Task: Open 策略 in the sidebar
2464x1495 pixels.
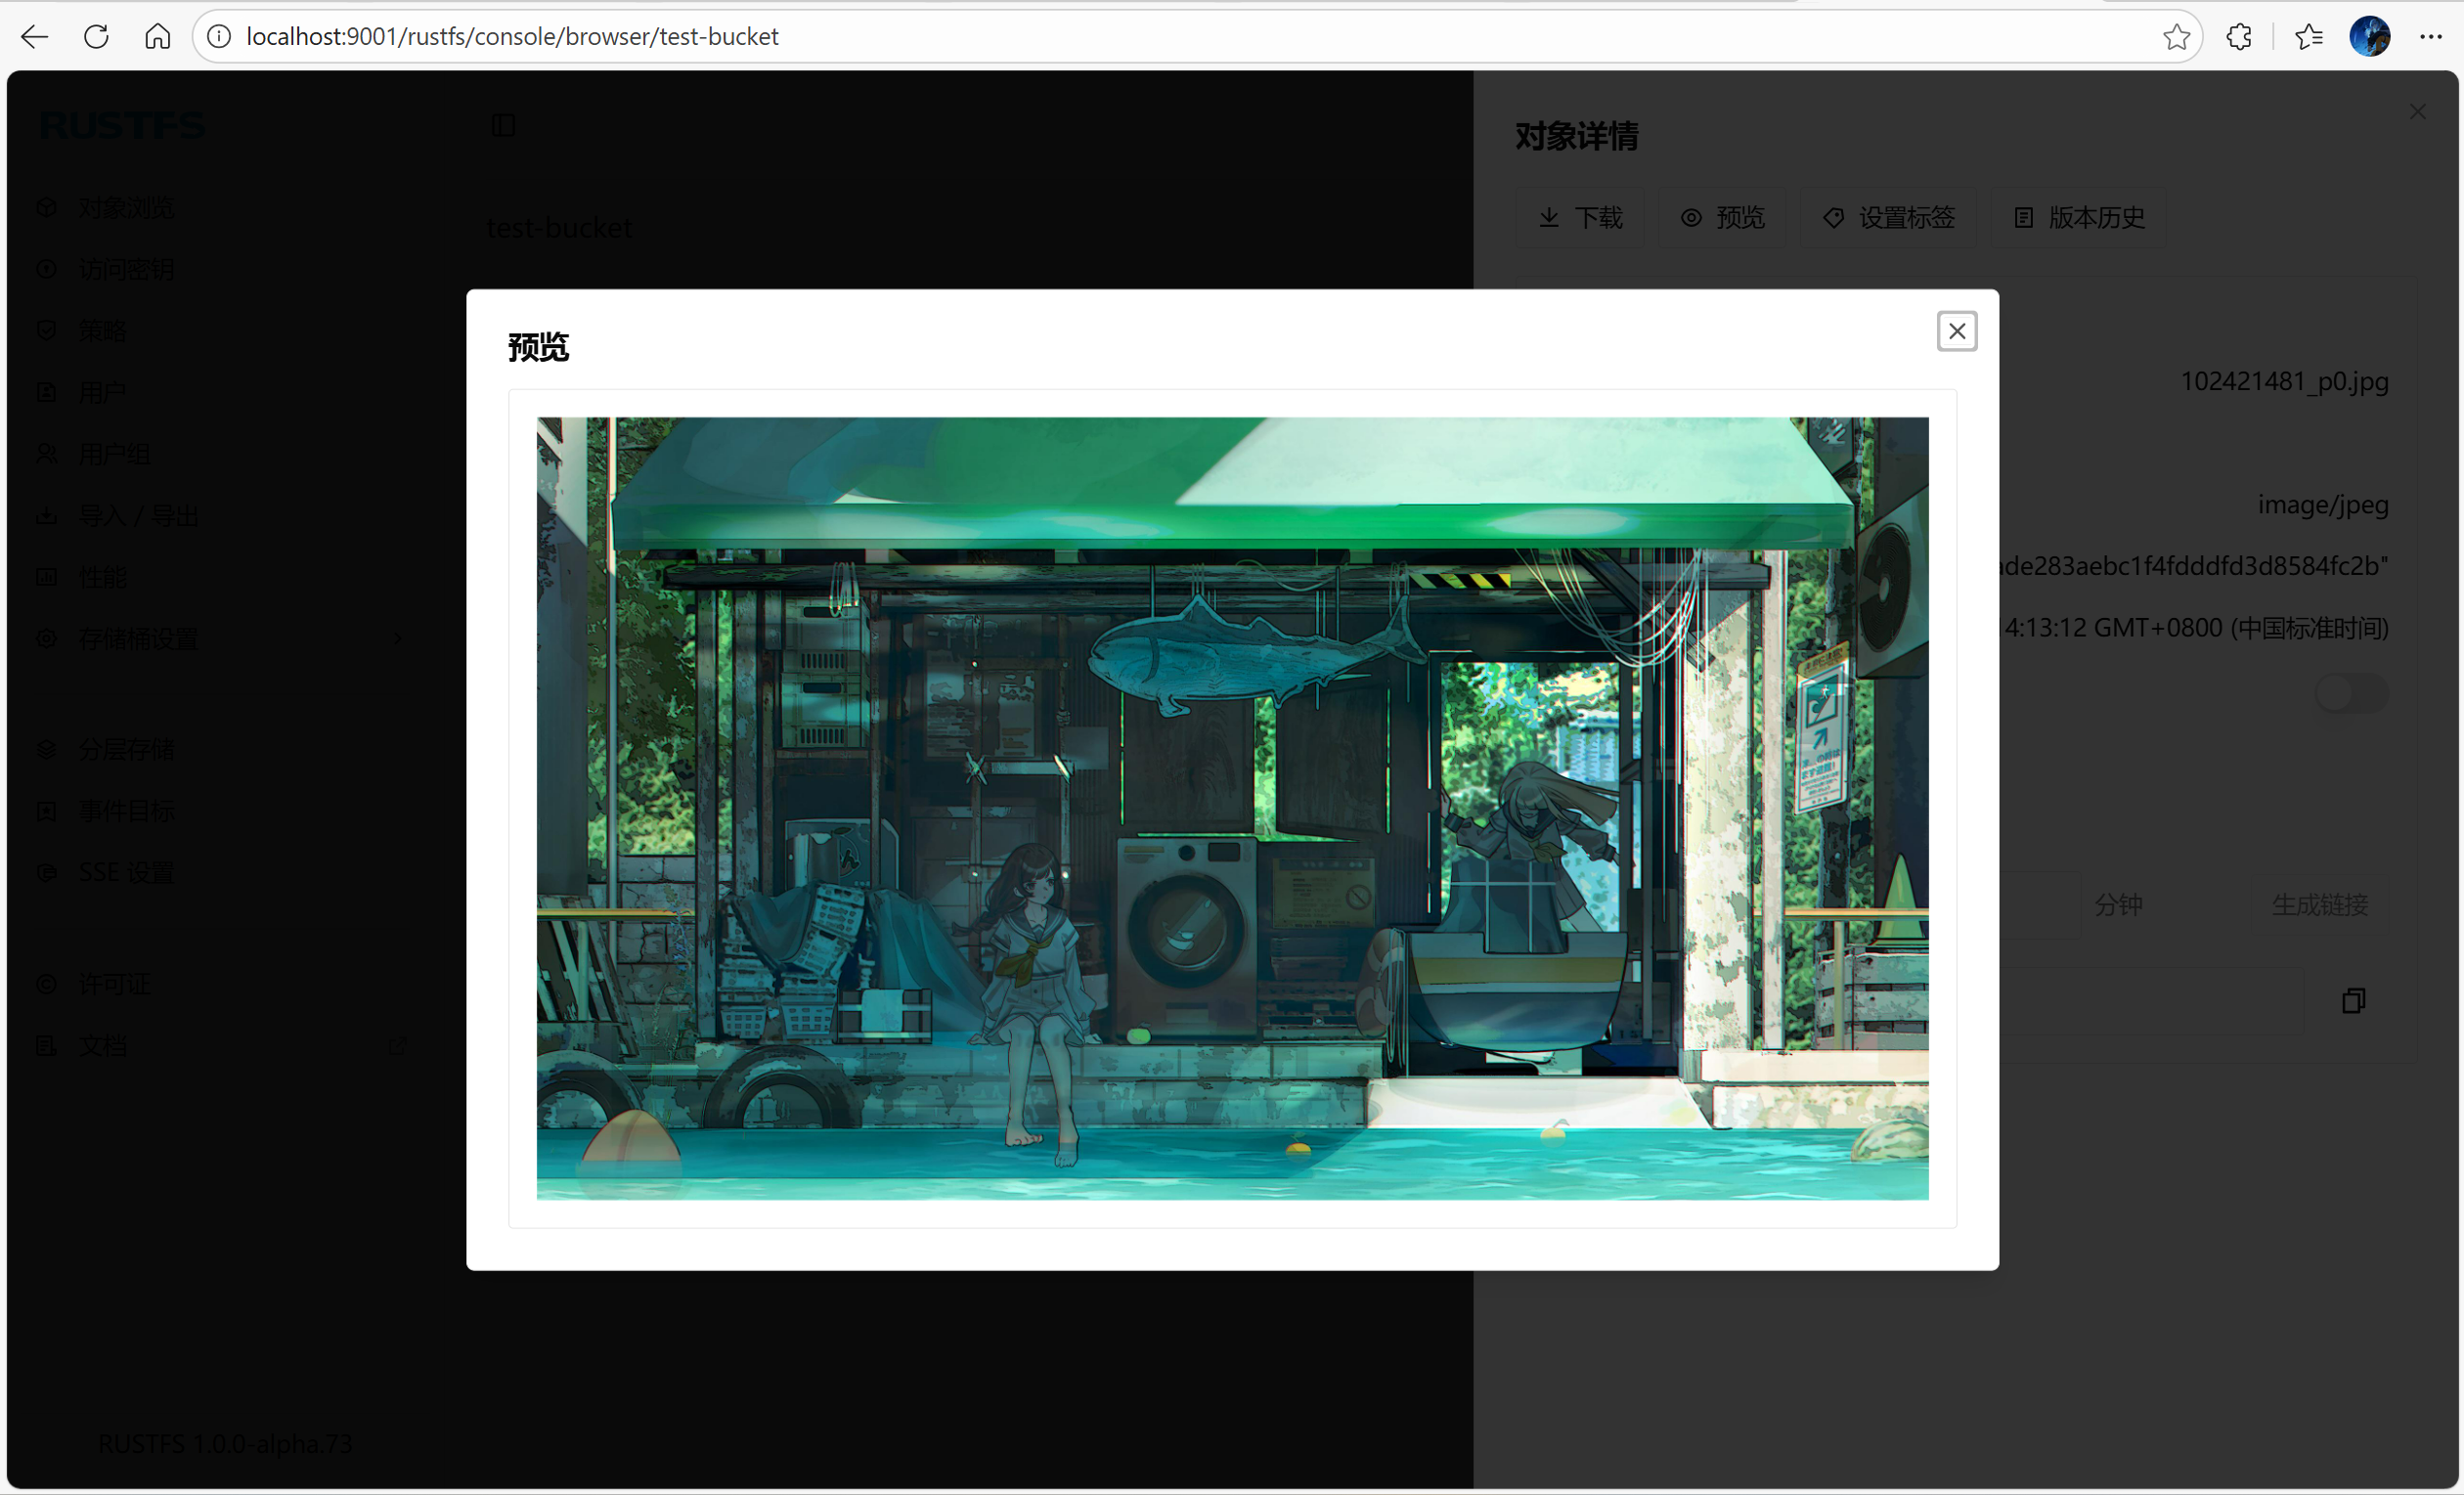Action: pos(223,331)
